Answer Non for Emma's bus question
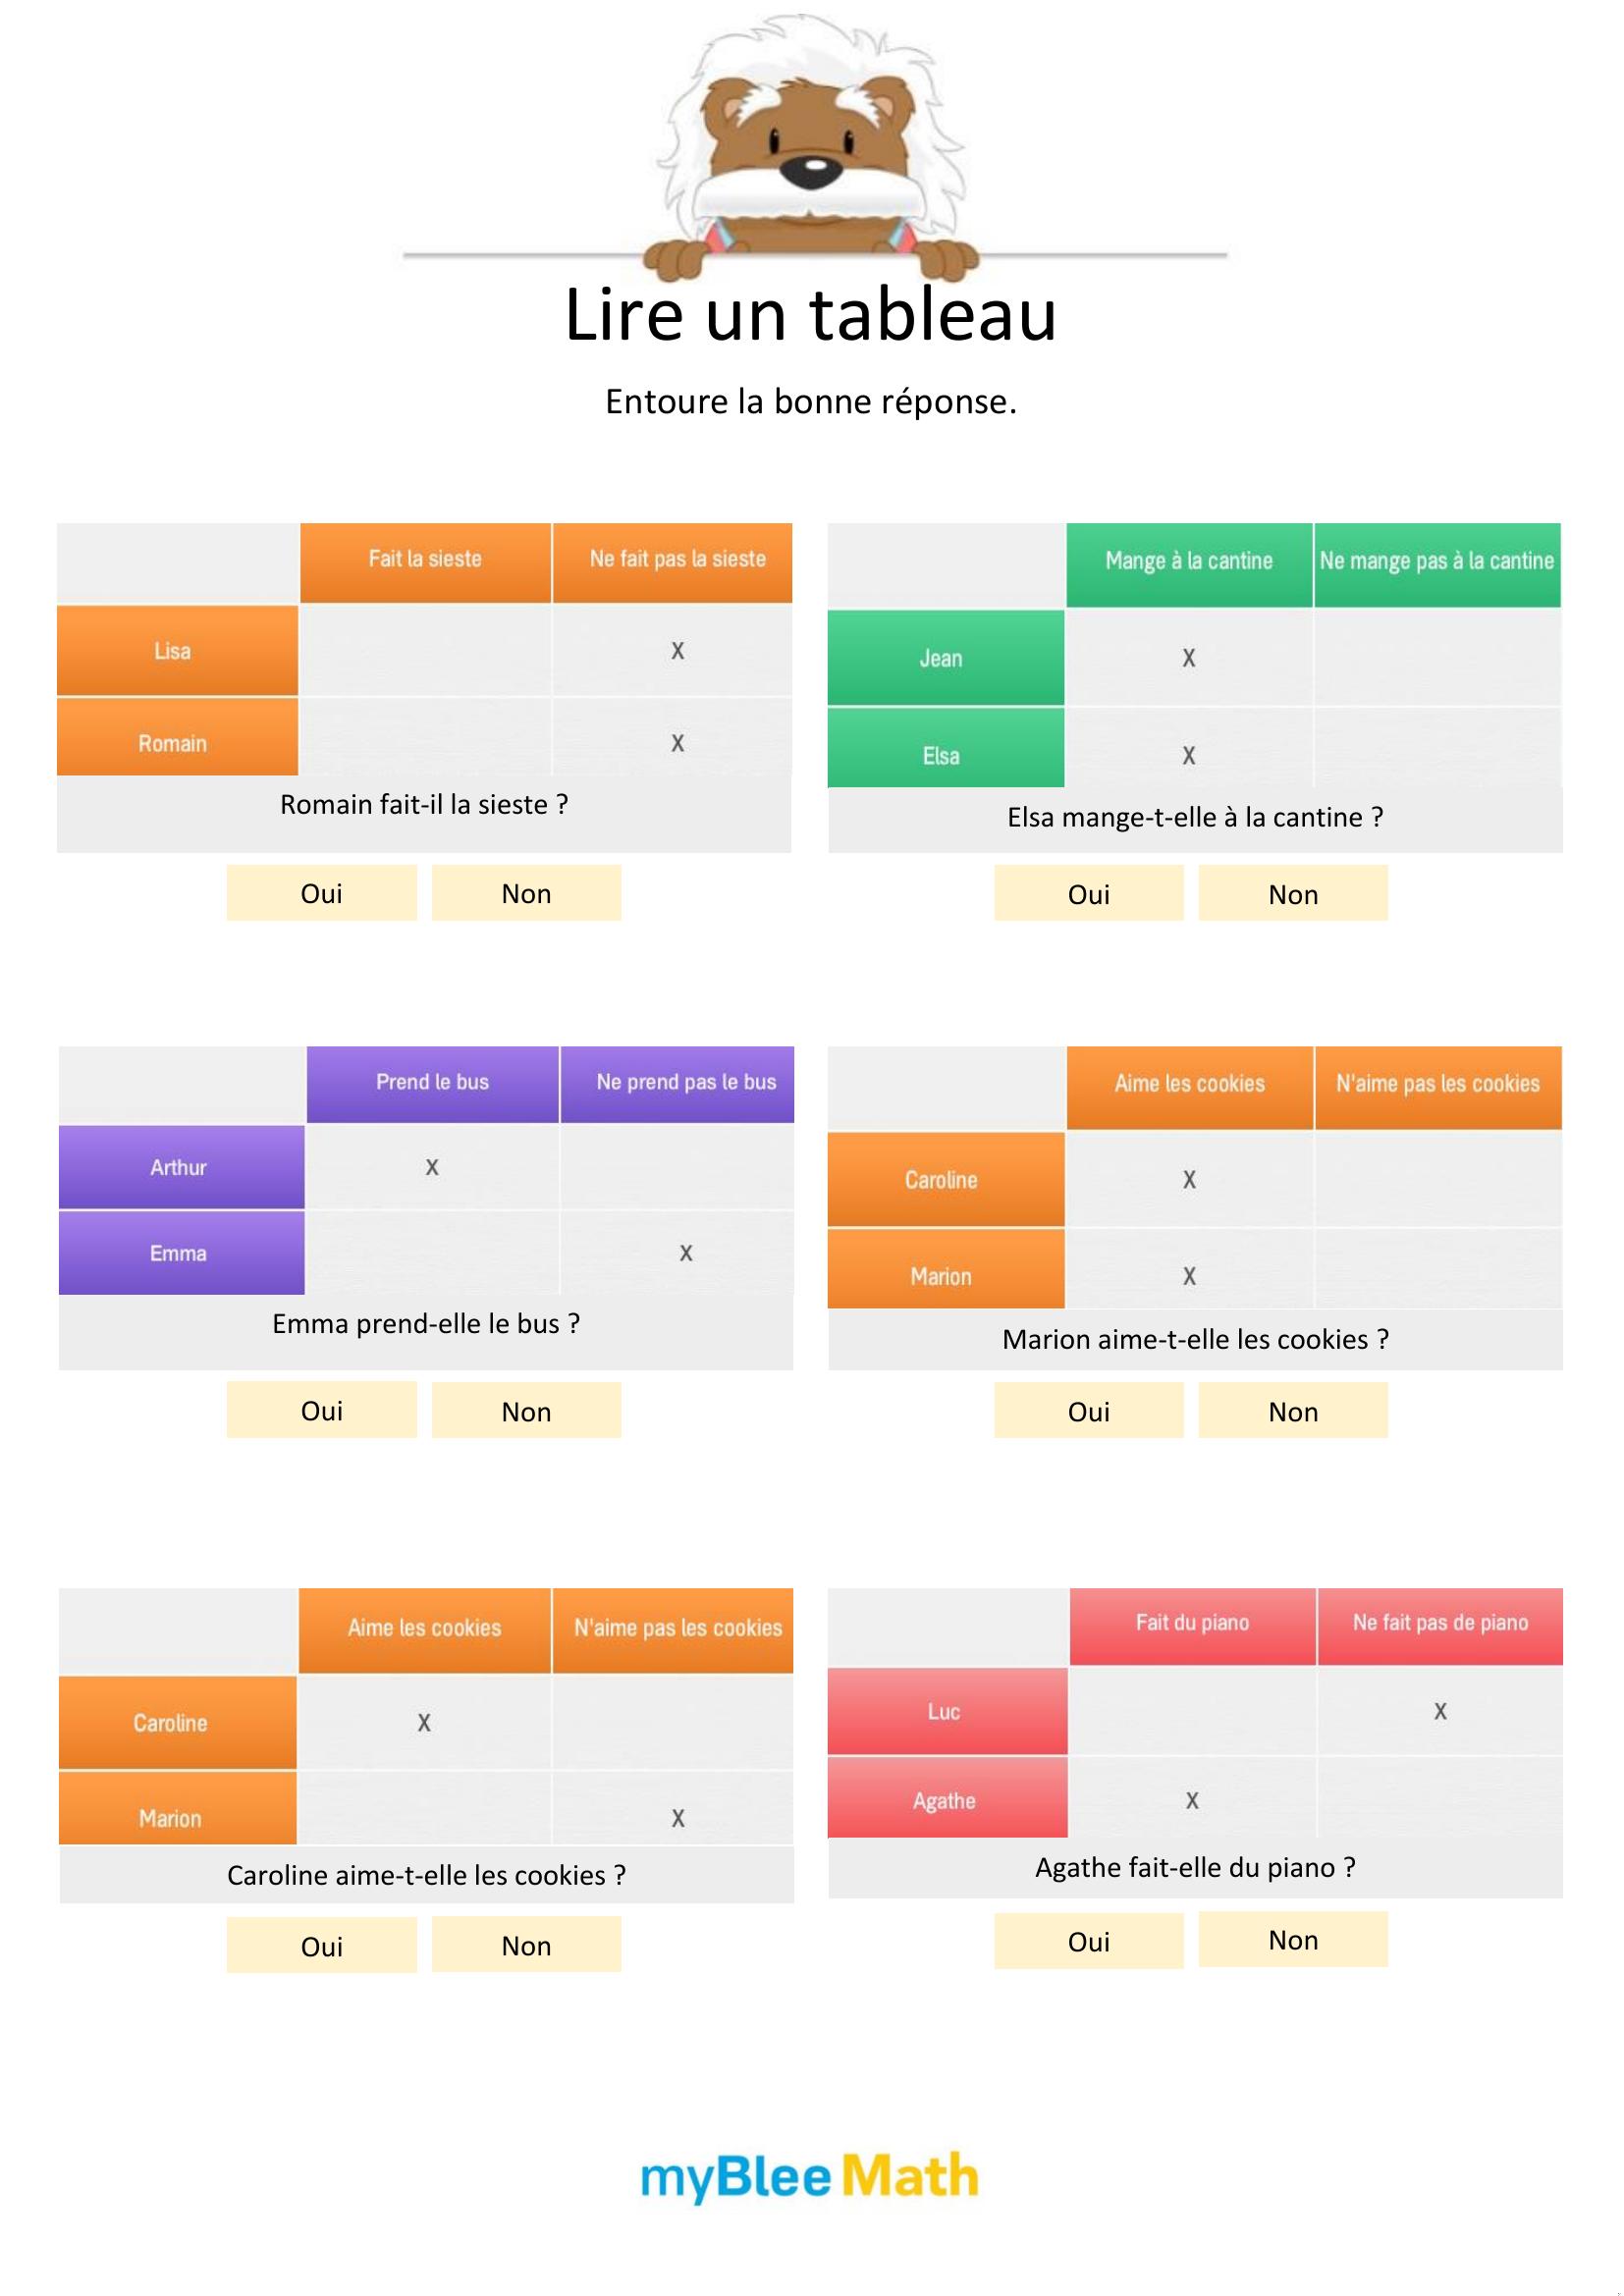 tap(526, 1411)
